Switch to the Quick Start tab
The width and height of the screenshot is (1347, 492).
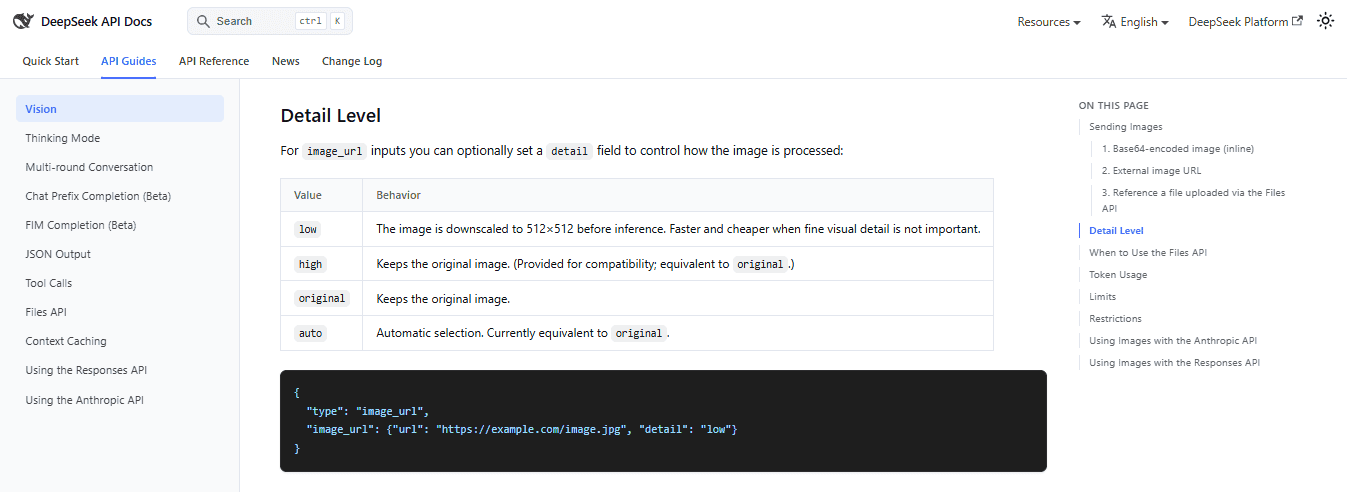coord(51,61)
